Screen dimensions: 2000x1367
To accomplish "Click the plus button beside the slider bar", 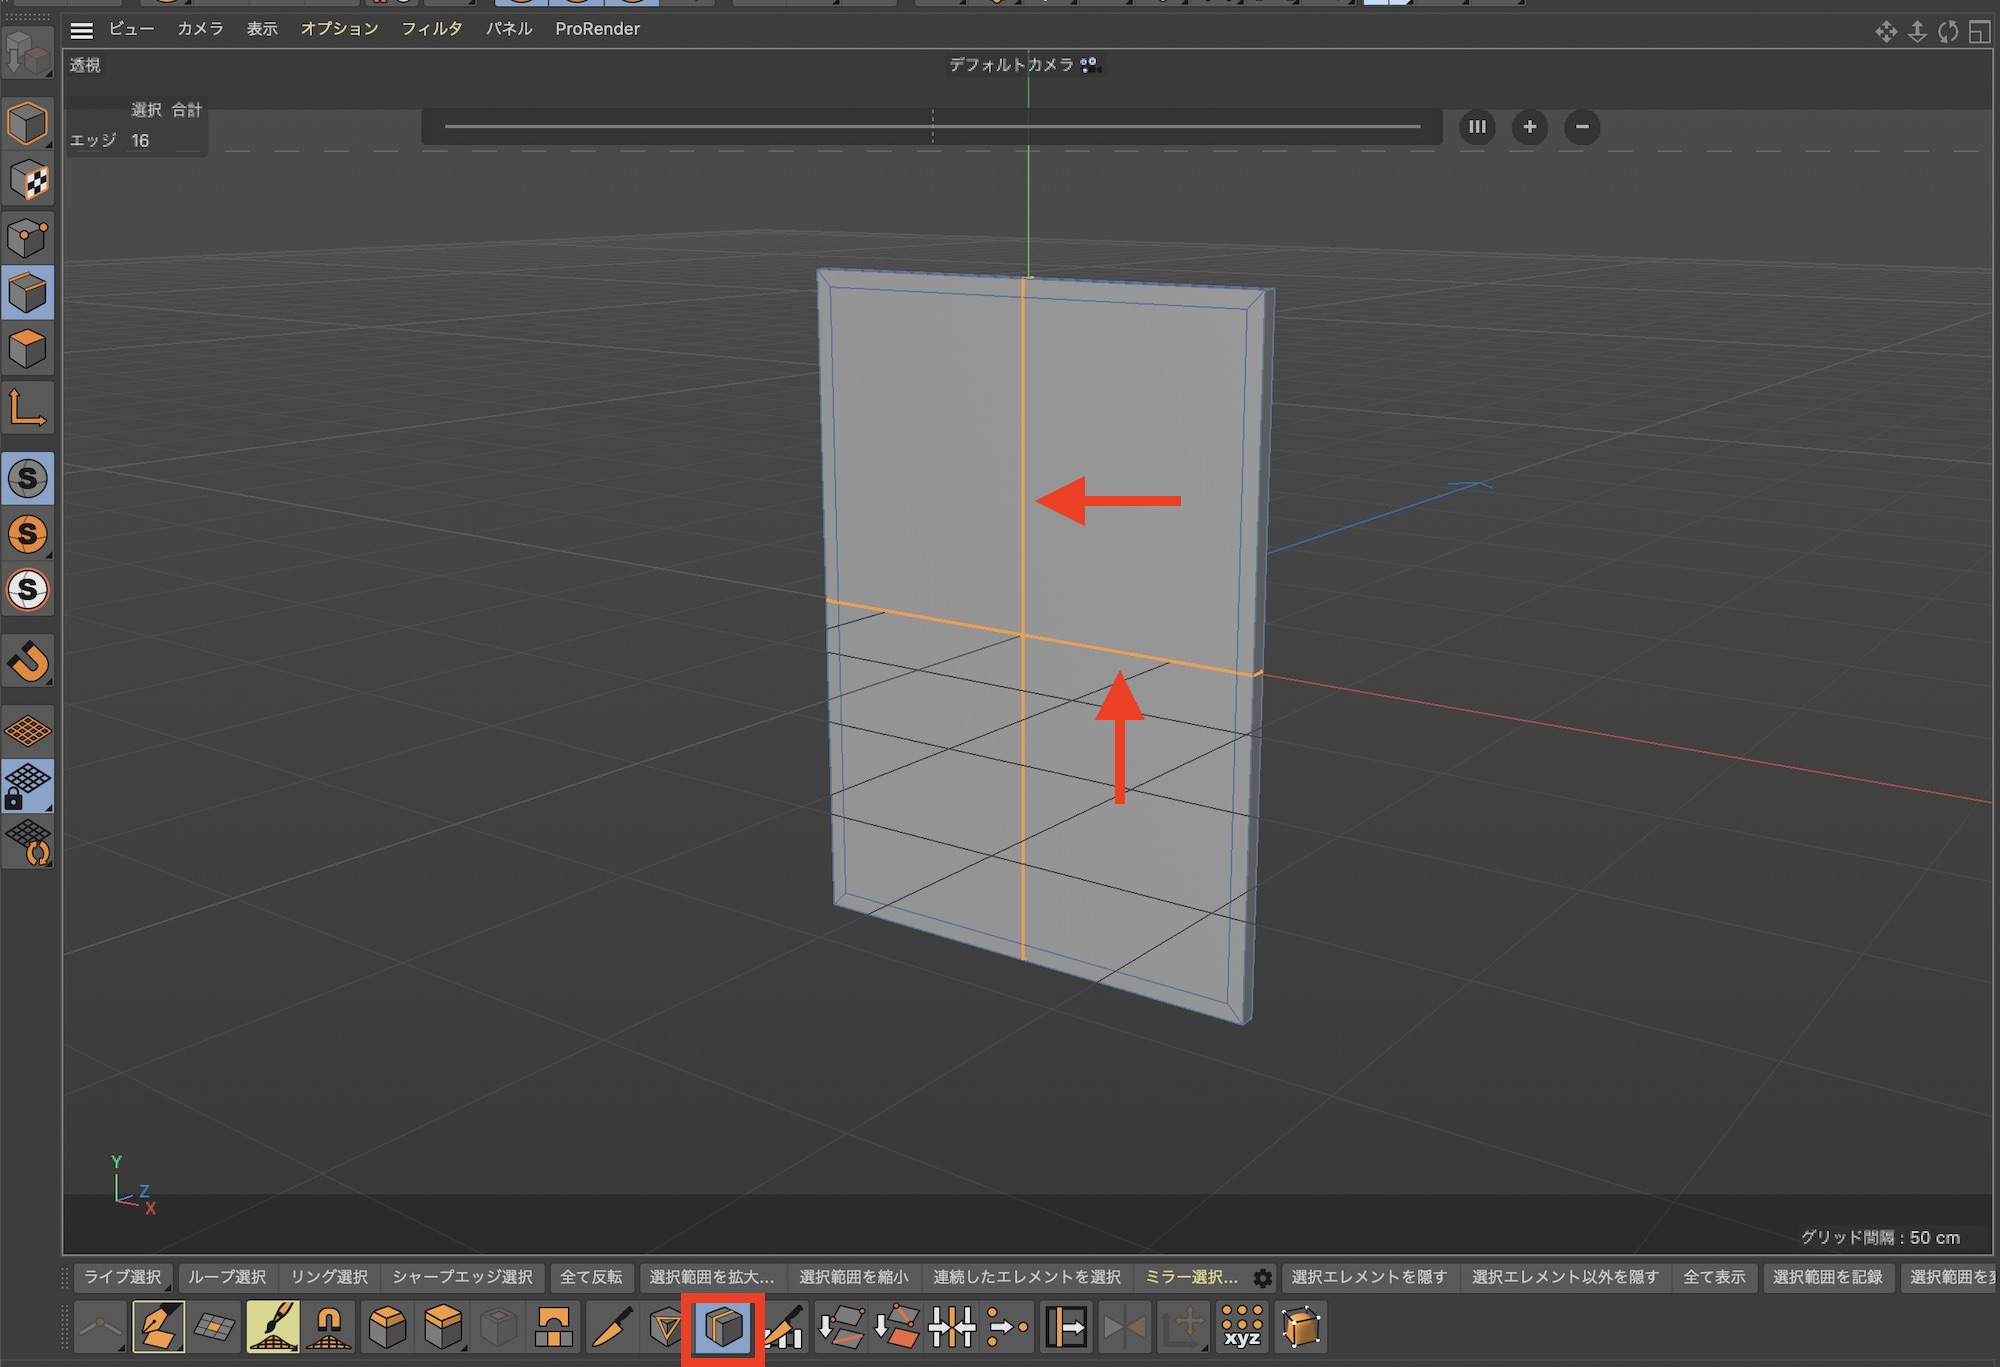I will pos(1529,127).
